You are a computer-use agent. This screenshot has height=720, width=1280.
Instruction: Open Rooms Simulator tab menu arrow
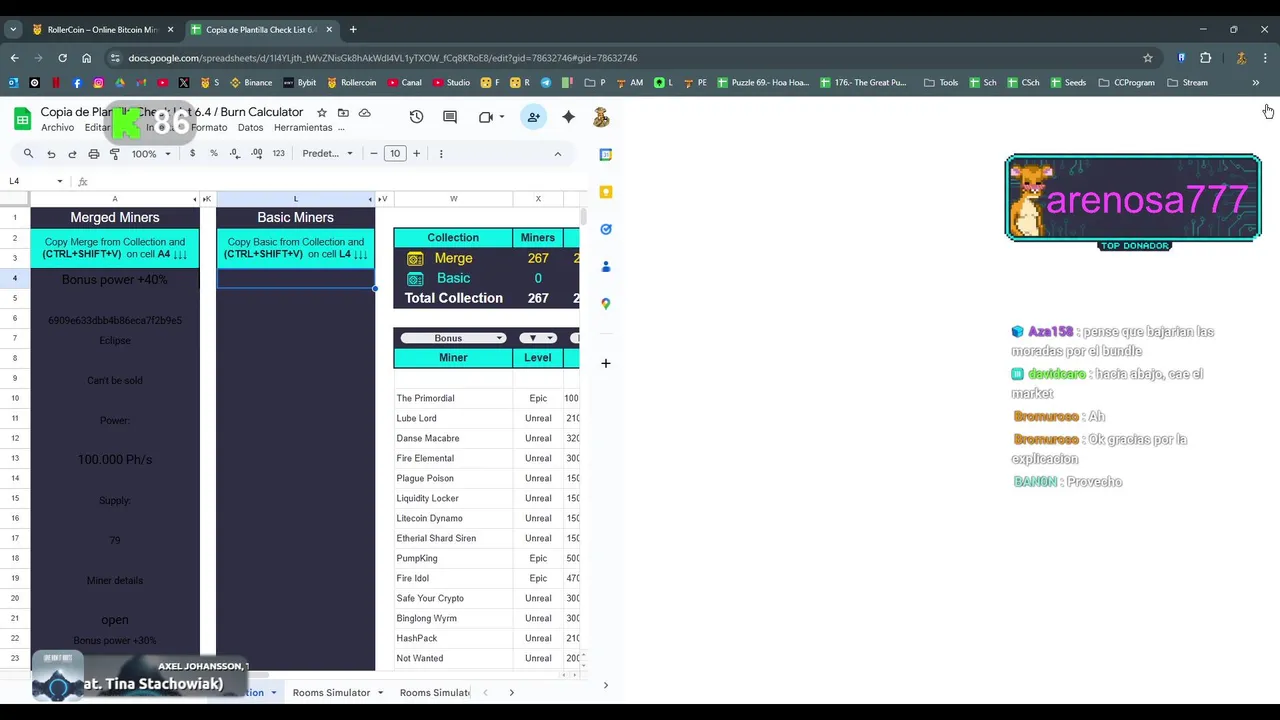[380, 693]
